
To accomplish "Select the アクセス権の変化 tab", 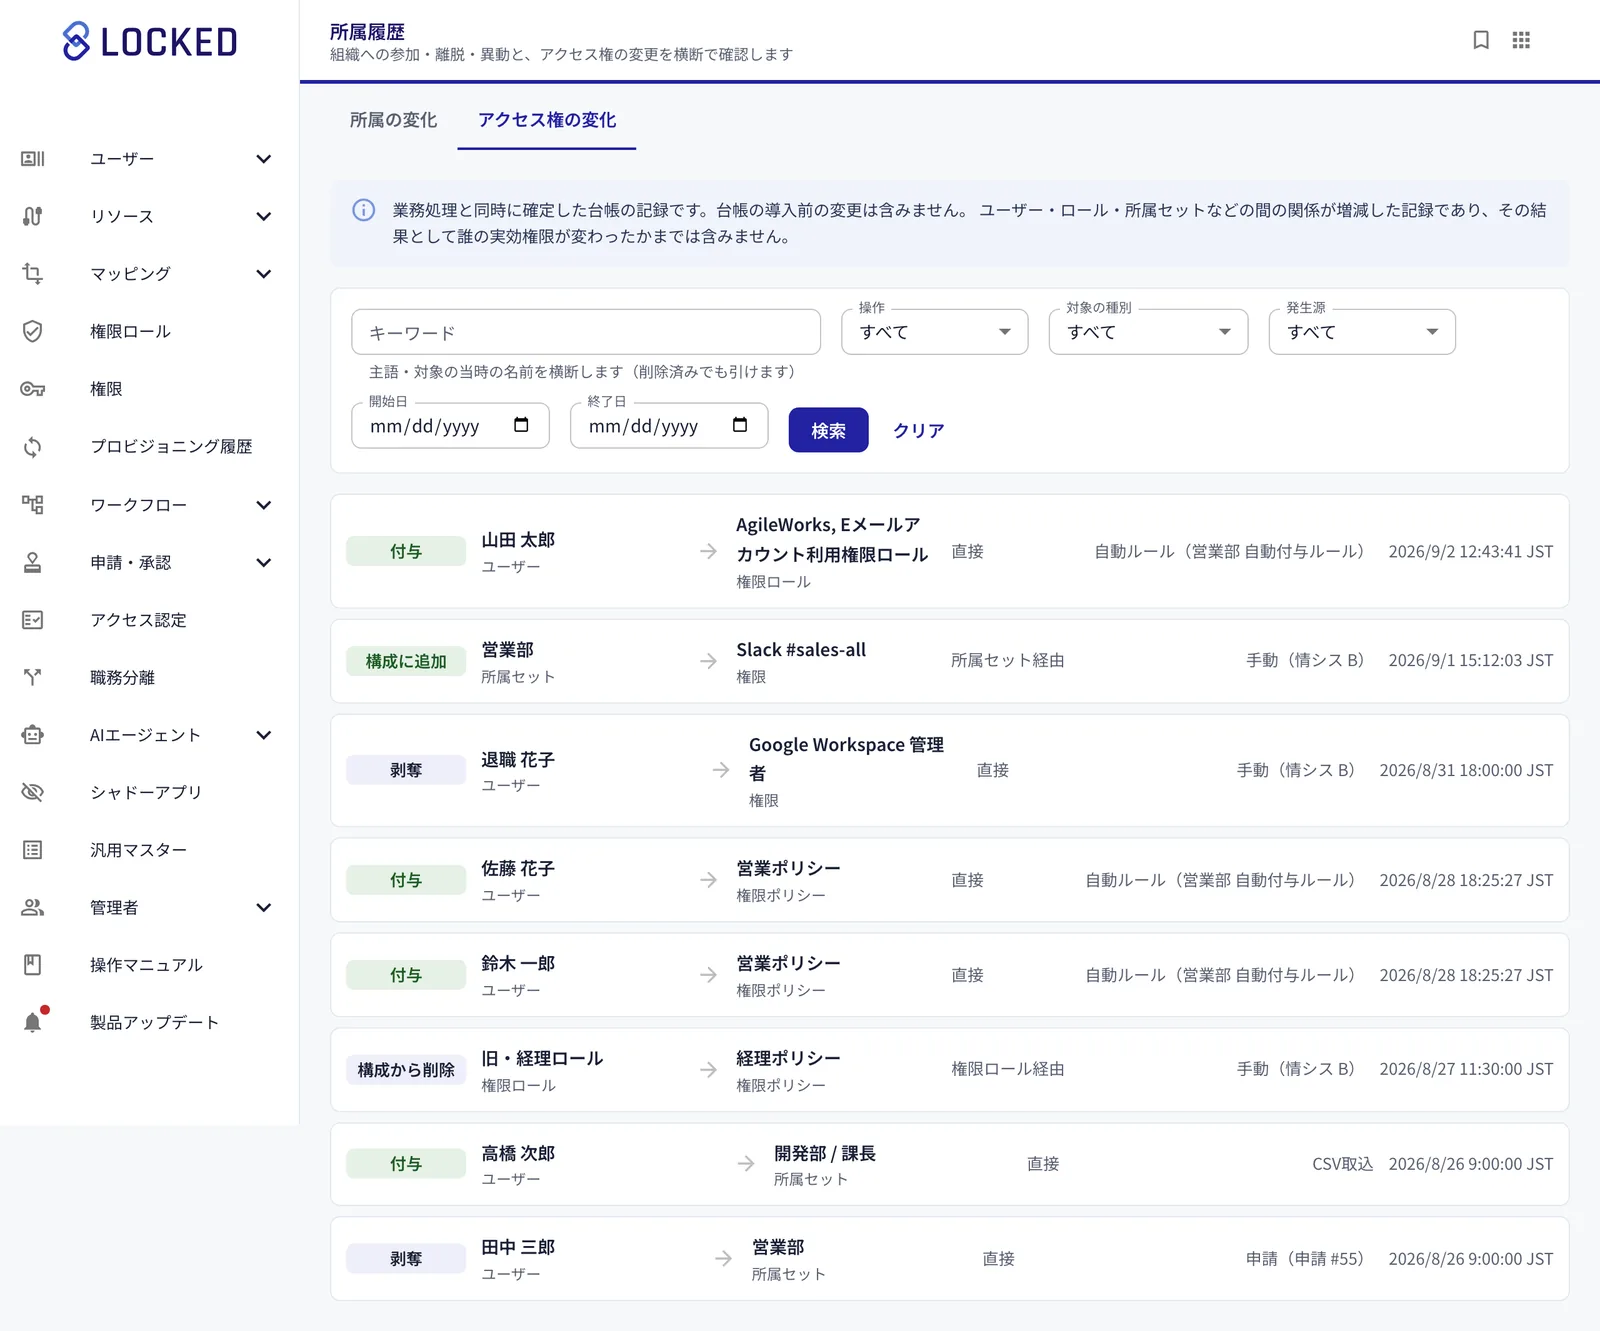I will coord(547,120).
